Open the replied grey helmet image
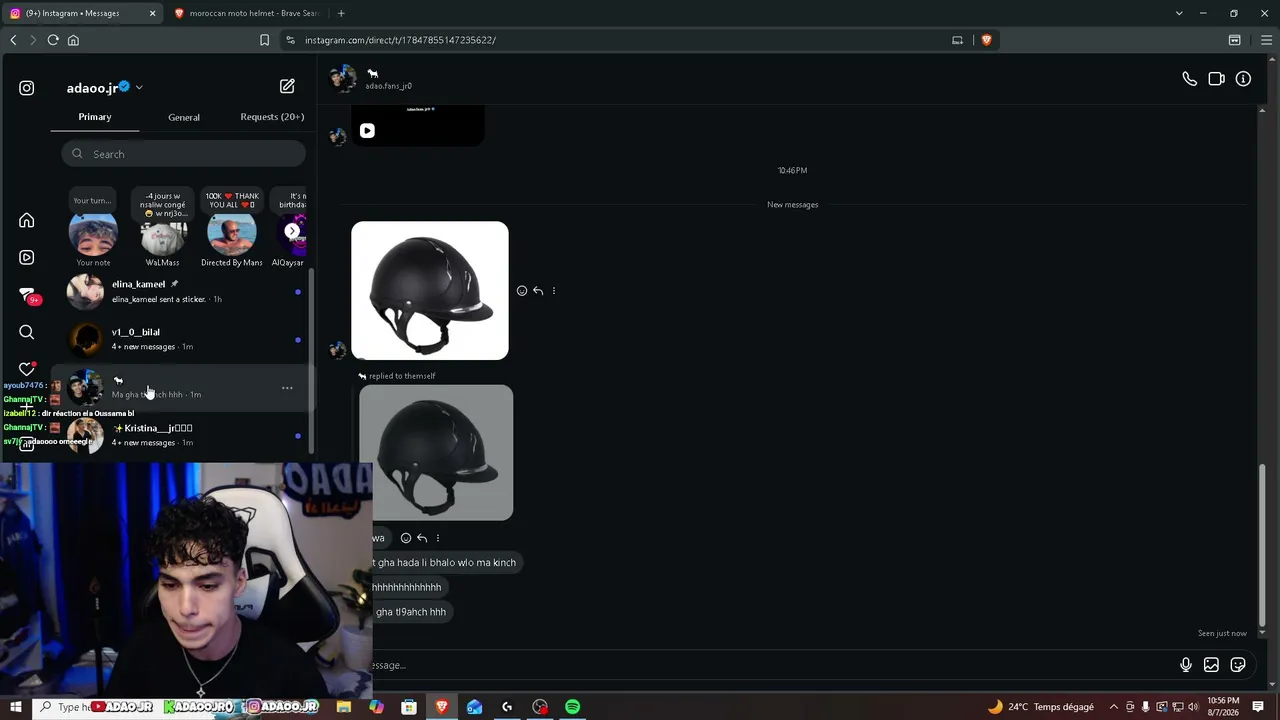 436,453
